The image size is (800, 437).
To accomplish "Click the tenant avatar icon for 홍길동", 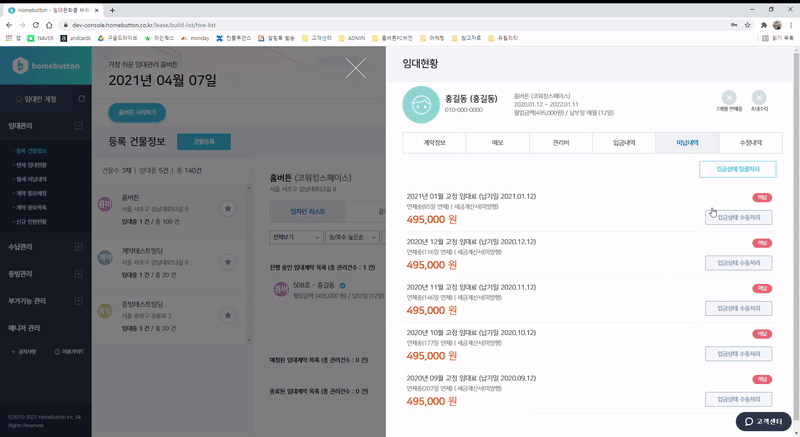I will 421,105.
